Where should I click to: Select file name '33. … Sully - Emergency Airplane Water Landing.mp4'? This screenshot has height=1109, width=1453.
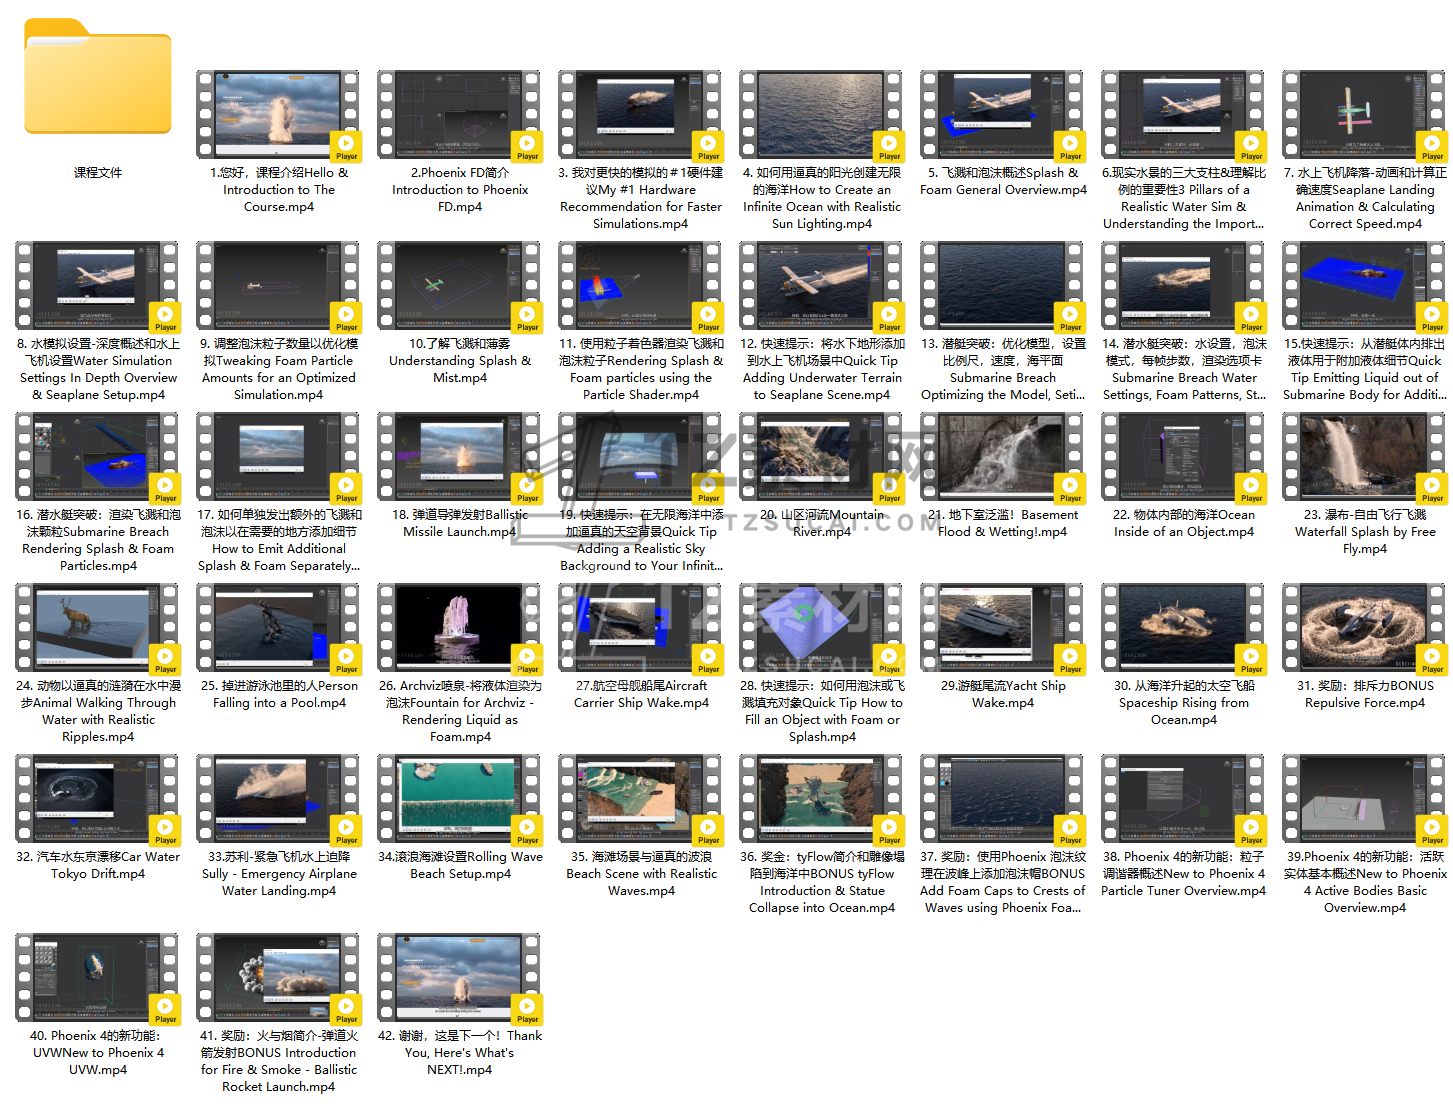pyautogui.click(x=279, y=873)
